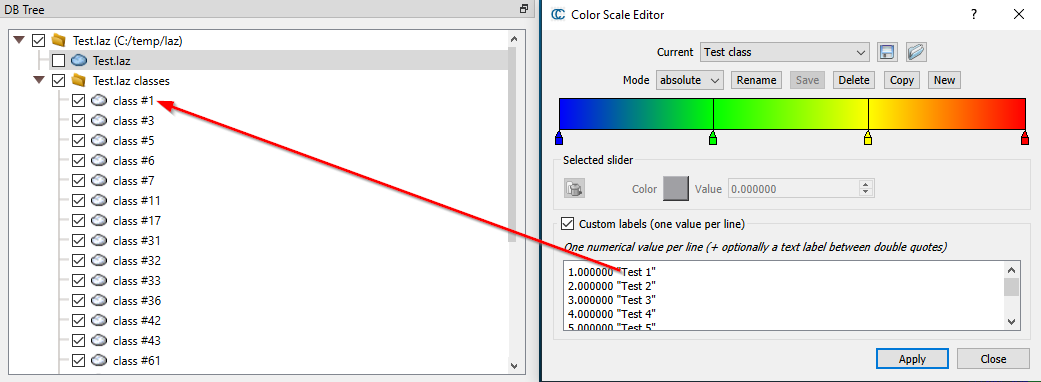Click the grayed-out Save button

[807, 80]
